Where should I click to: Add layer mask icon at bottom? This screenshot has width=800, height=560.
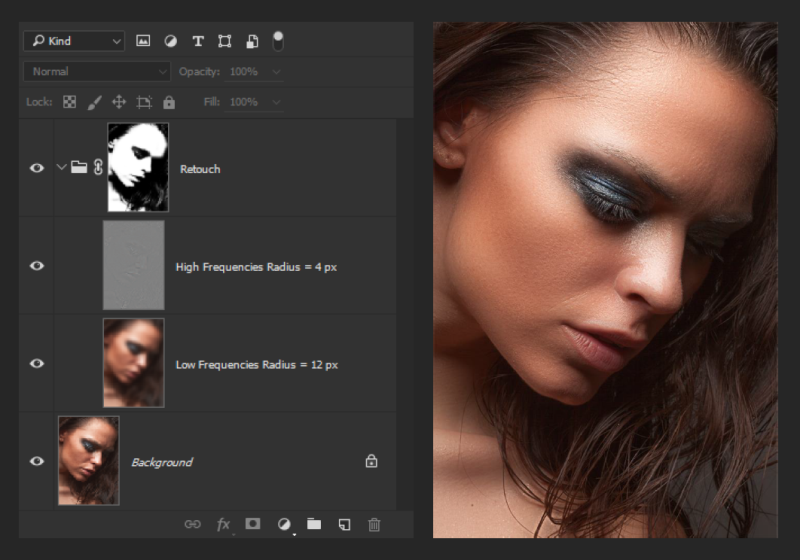click(x=253, y=524)
